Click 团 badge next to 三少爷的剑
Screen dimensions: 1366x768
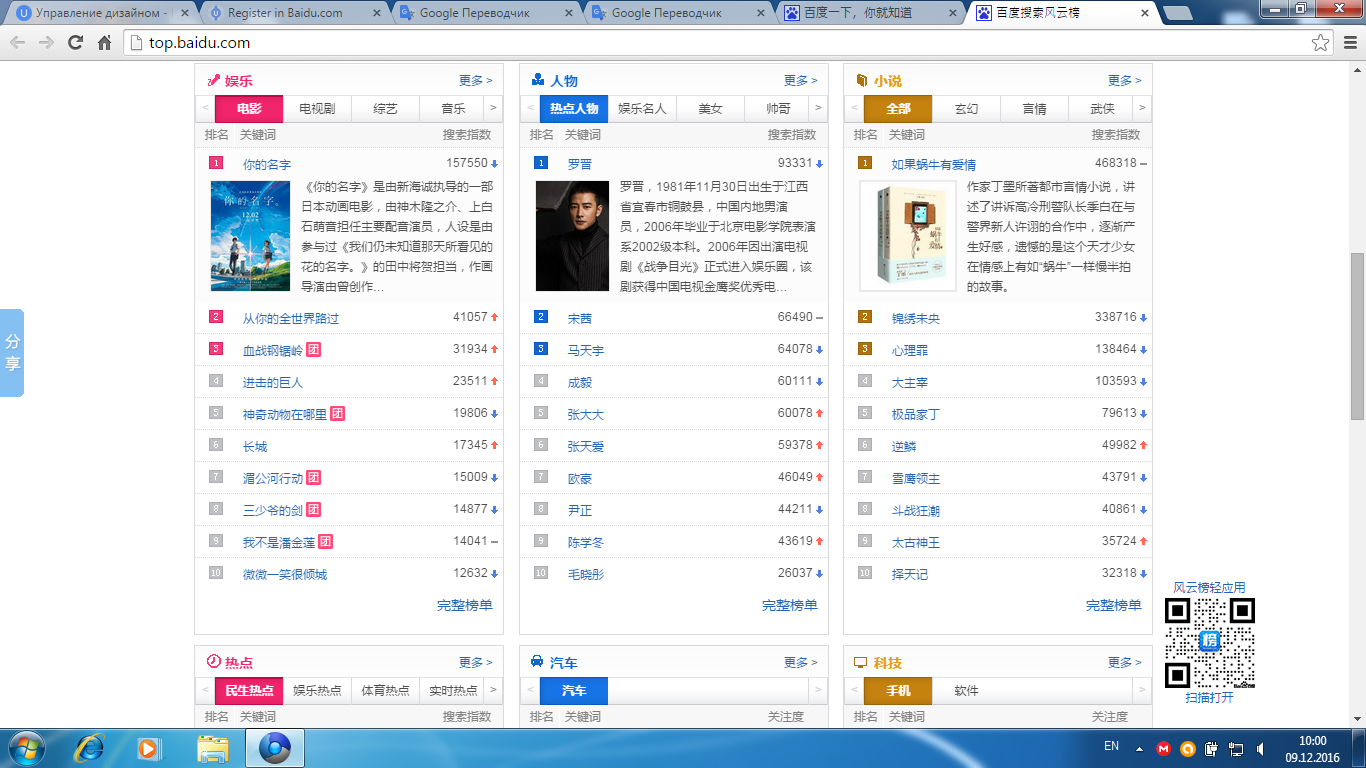click(314, 510)
